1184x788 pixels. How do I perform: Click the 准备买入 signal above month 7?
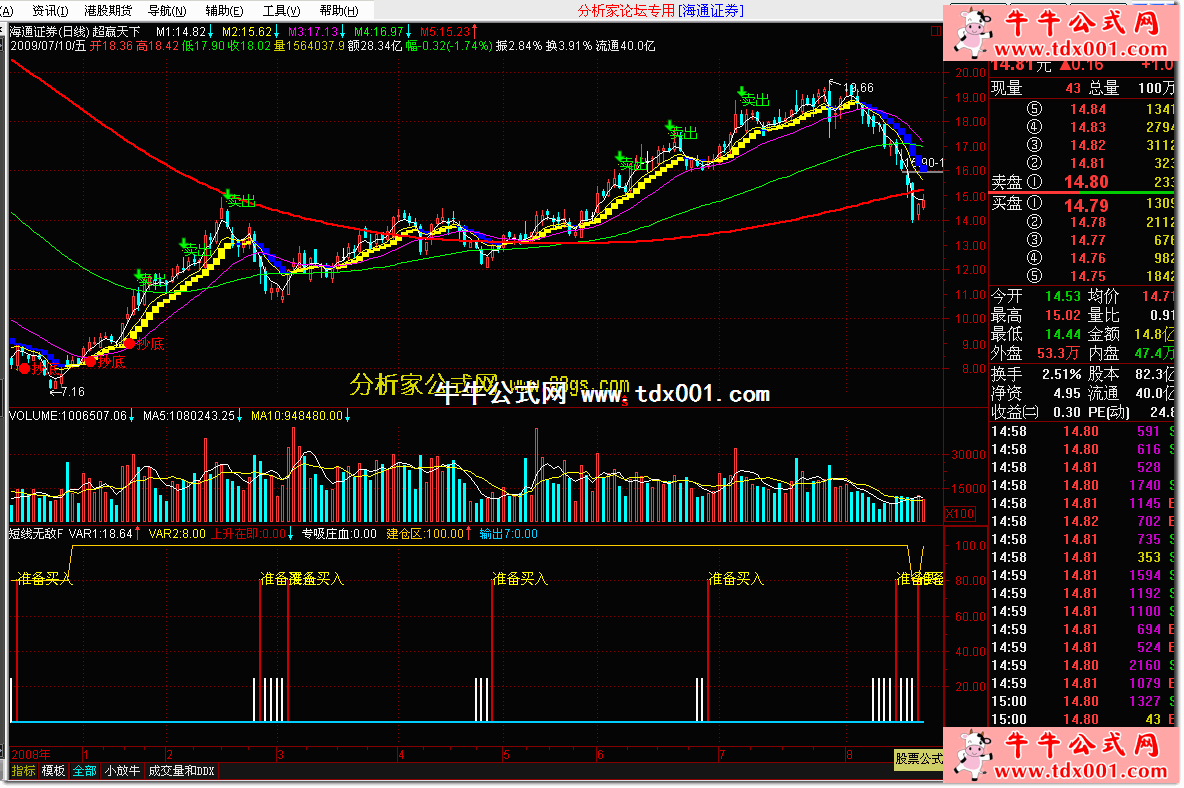(x=735, y=579)
